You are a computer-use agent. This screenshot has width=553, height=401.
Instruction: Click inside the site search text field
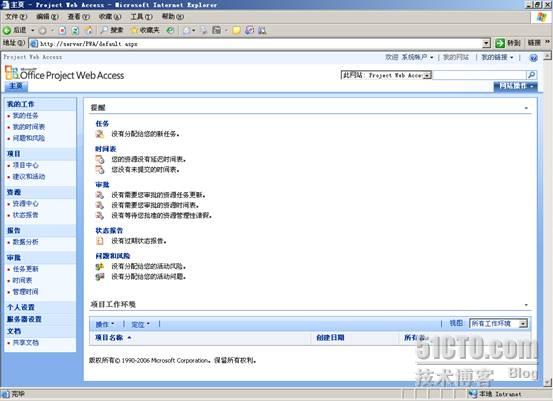479,75
